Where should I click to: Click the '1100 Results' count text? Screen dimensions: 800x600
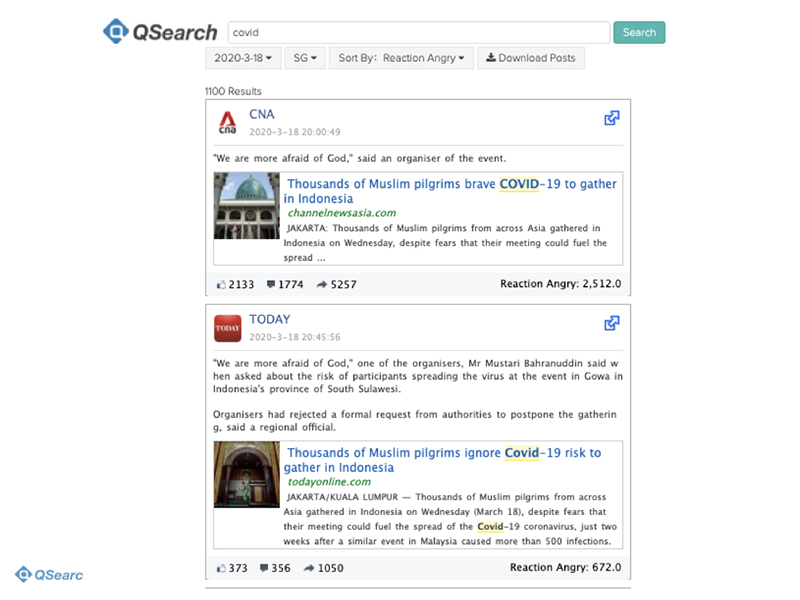point(233,91)
